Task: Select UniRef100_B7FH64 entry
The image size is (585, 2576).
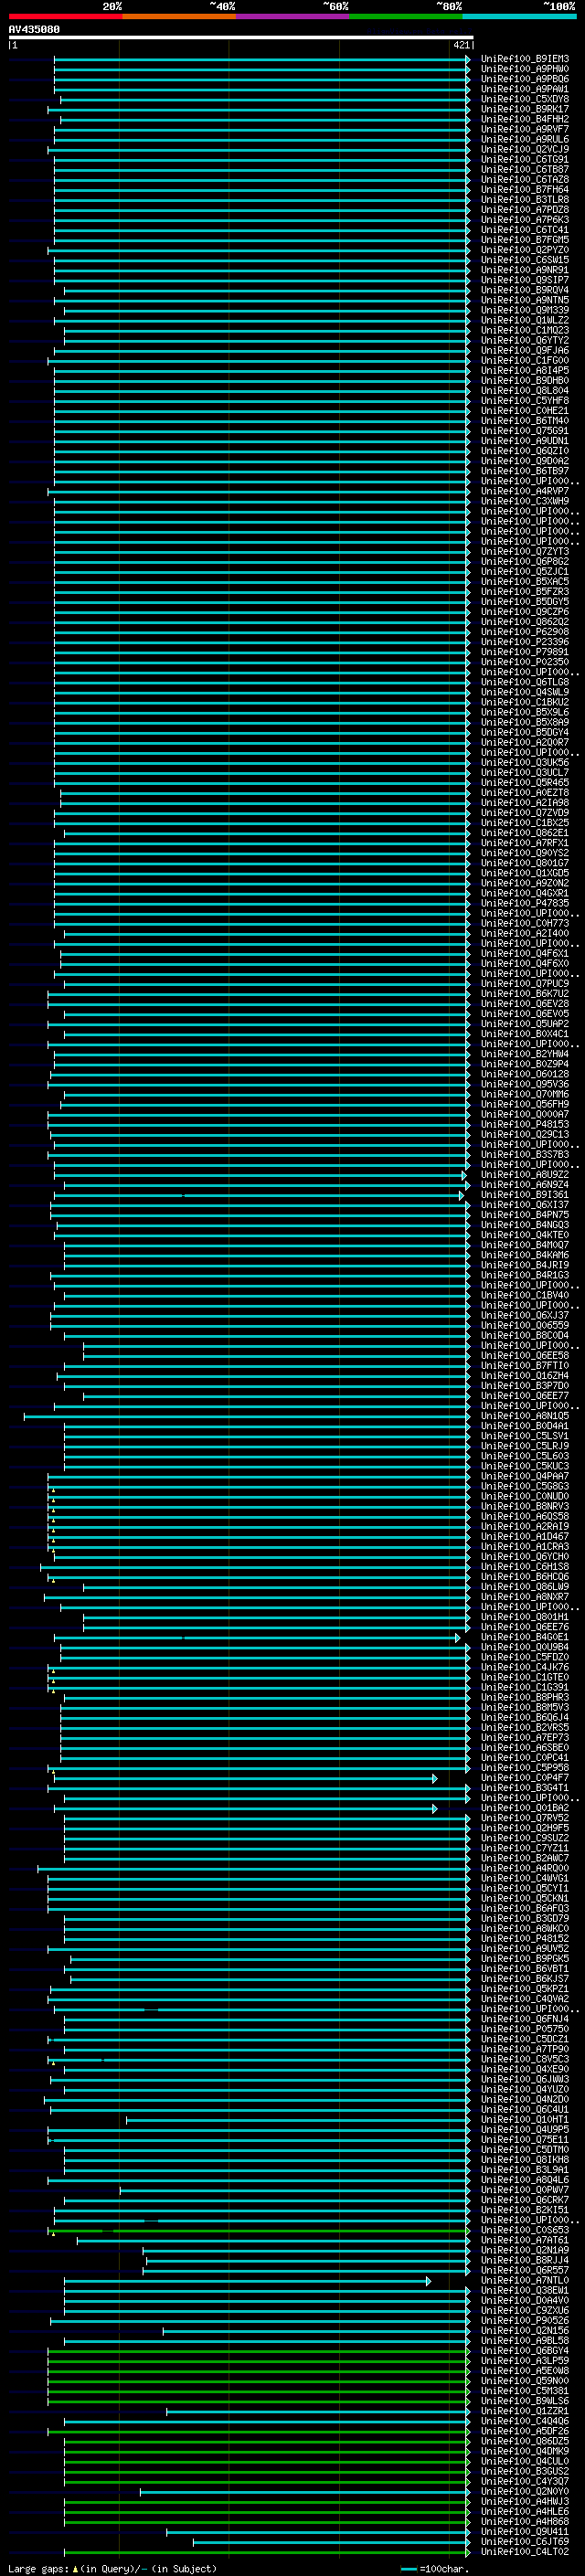Action: coord(525,189)
